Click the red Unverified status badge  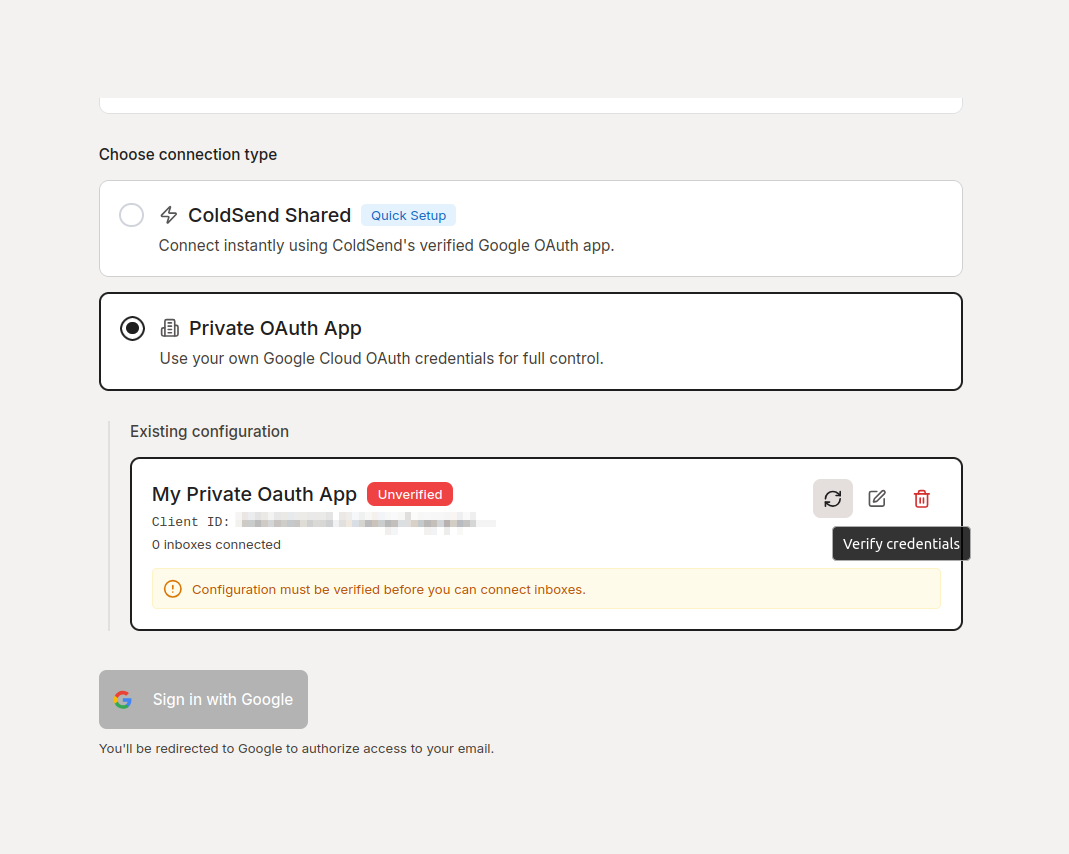(410, 494)
